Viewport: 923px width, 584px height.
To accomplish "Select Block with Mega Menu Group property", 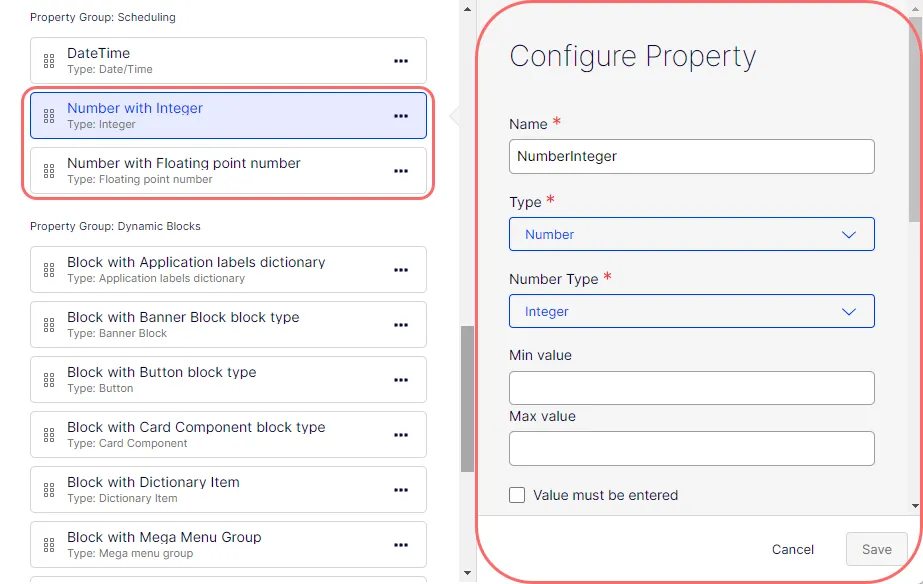I will [228, 545].
